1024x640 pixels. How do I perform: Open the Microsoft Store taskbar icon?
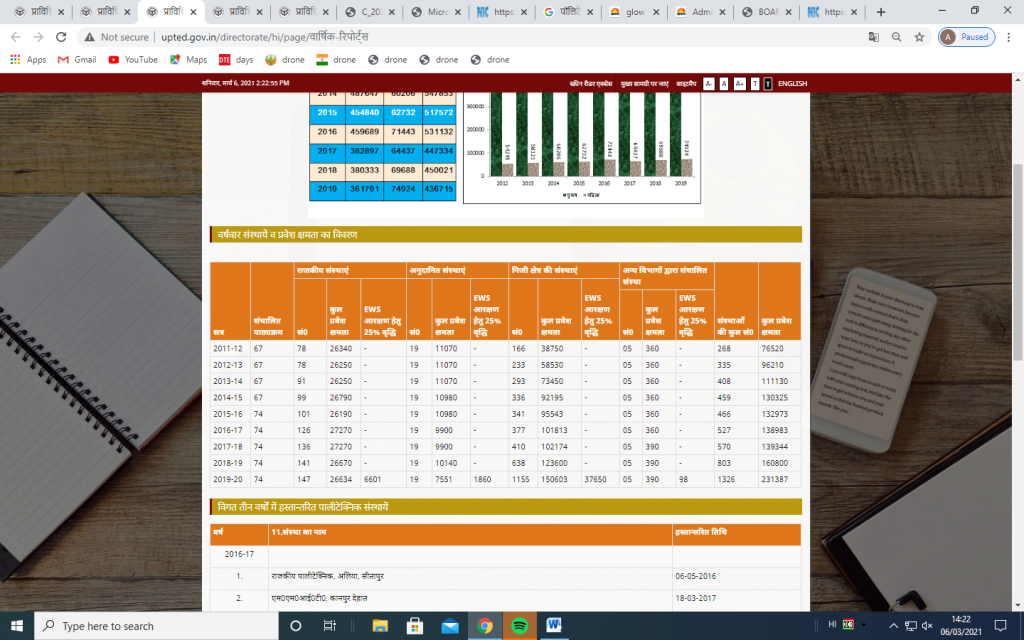pos(414,626)
